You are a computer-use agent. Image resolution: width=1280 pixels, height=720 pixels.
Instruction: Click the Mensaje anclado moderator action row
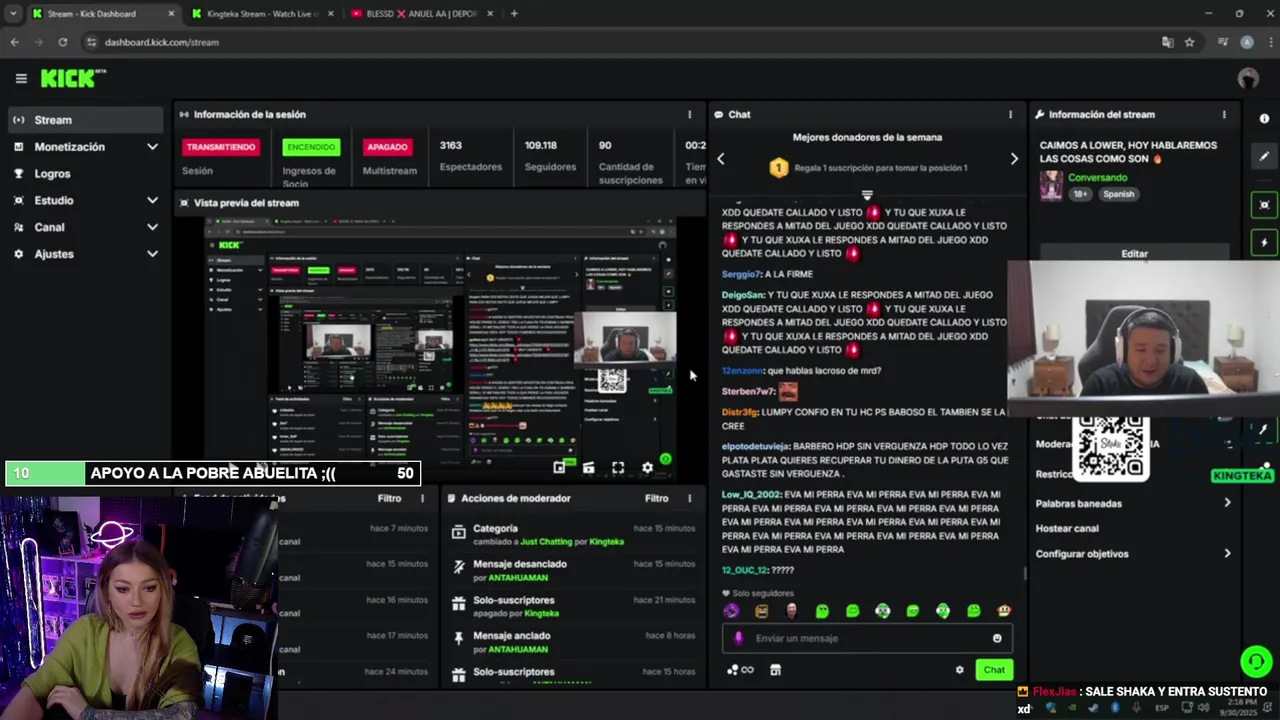(572, 642)
